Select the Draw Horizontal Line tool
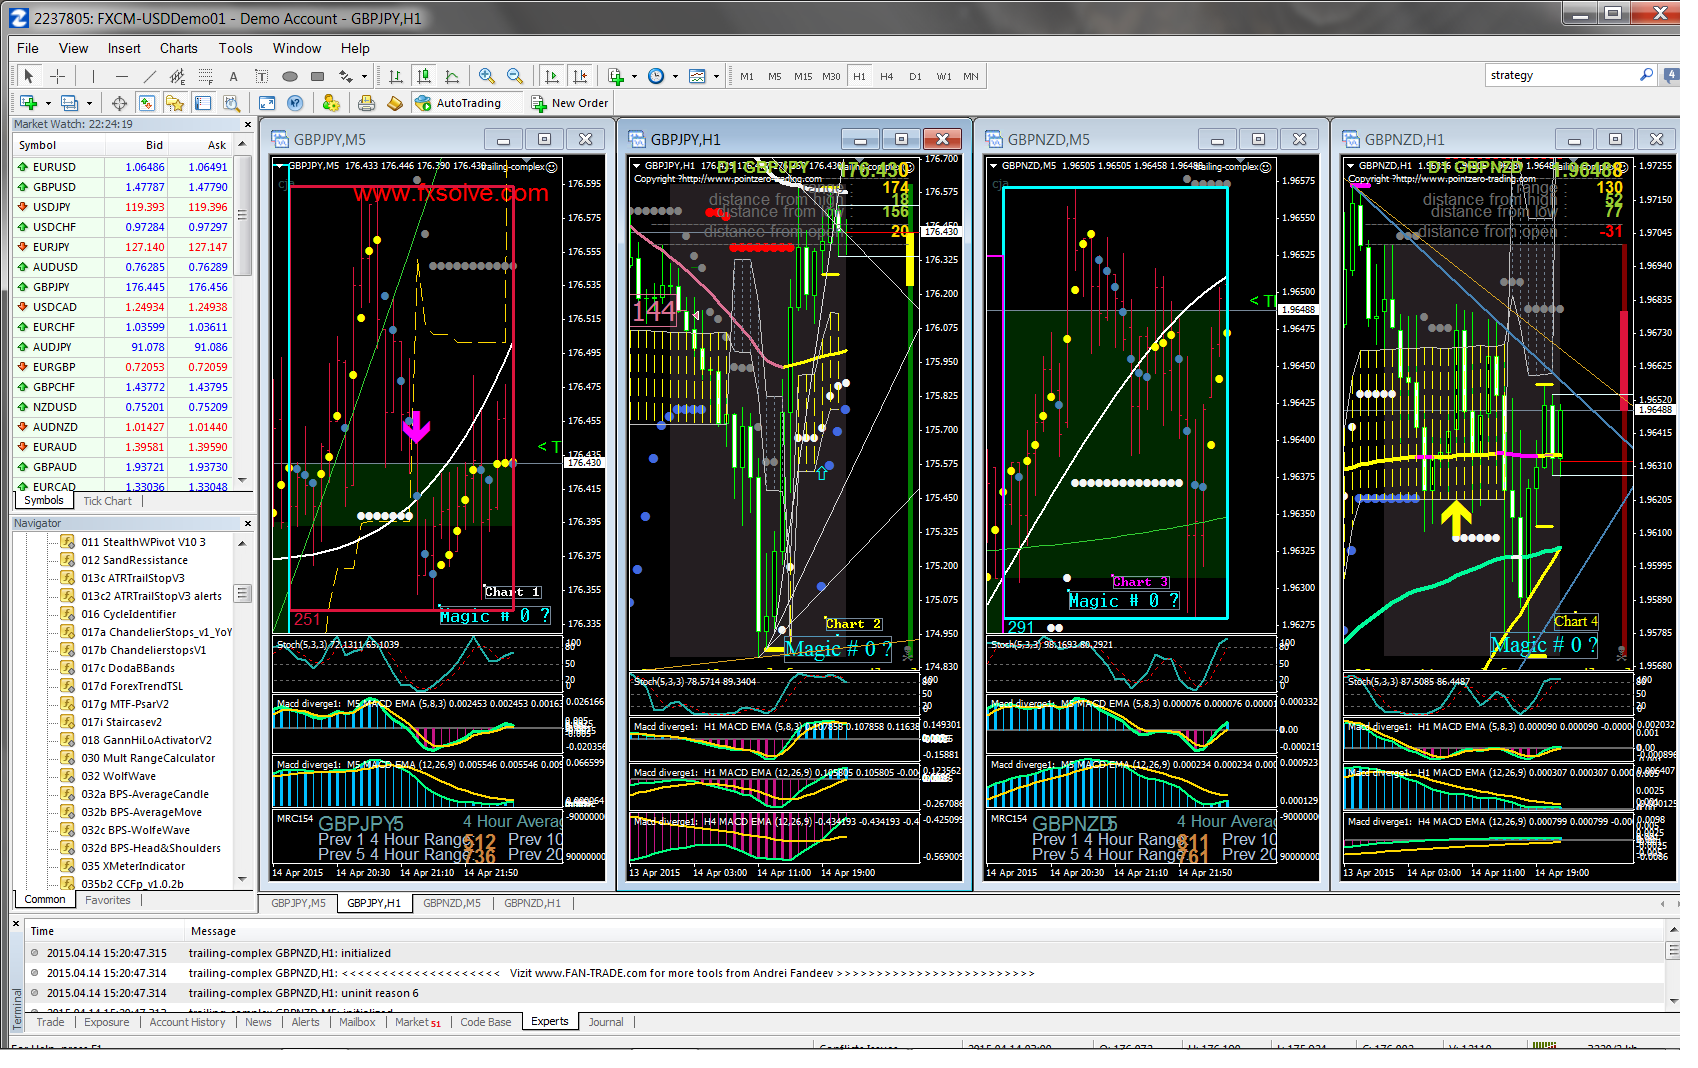1698x1068 pixels. pyautogui.click(x=121, y=76)
